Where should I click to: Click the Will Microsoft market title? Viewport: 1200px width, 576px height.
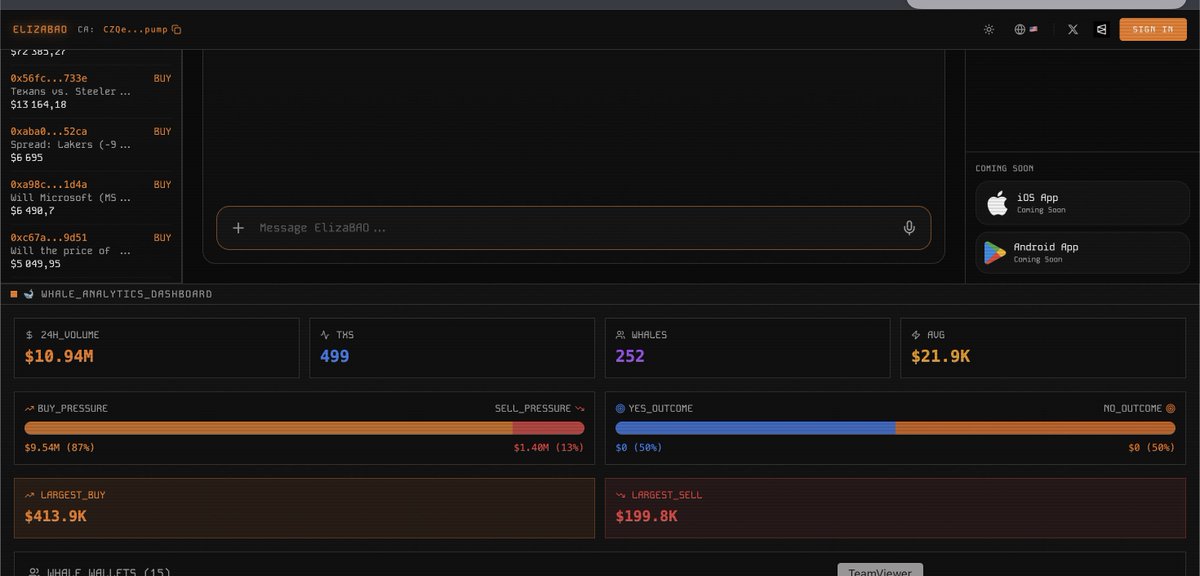(70, 197)
